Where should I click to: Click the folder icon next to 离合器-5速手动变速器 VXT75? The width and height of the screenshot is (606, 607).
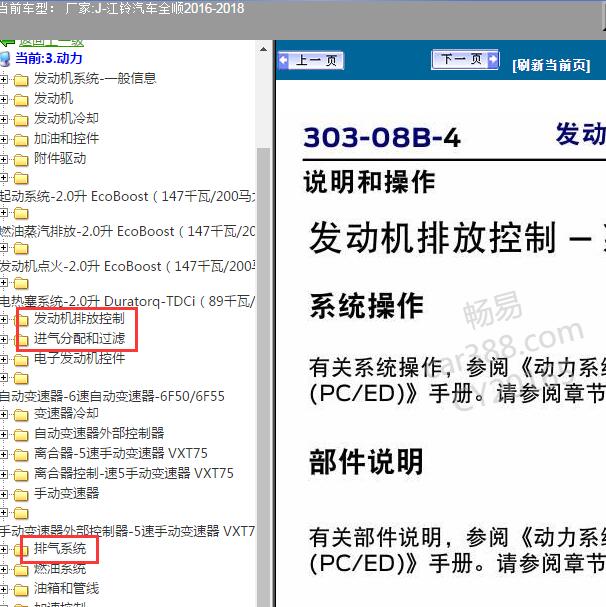[21, 454]
